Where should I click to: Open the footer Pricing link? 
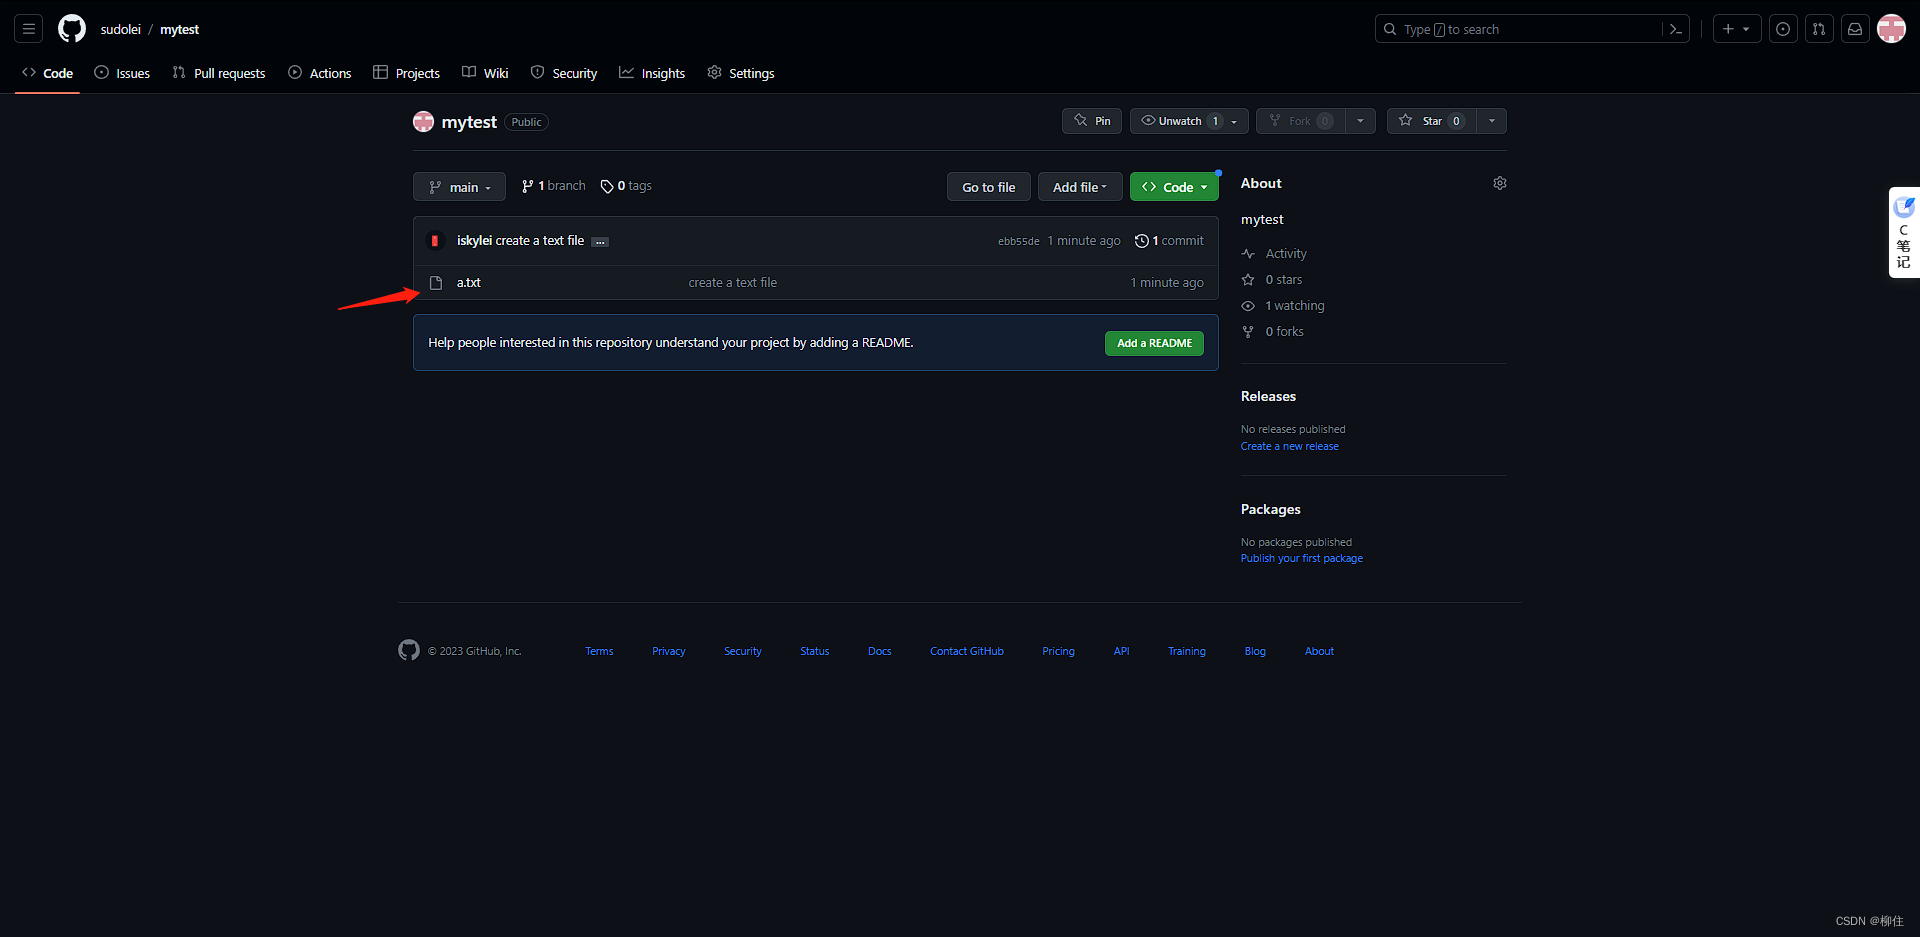1058,651
